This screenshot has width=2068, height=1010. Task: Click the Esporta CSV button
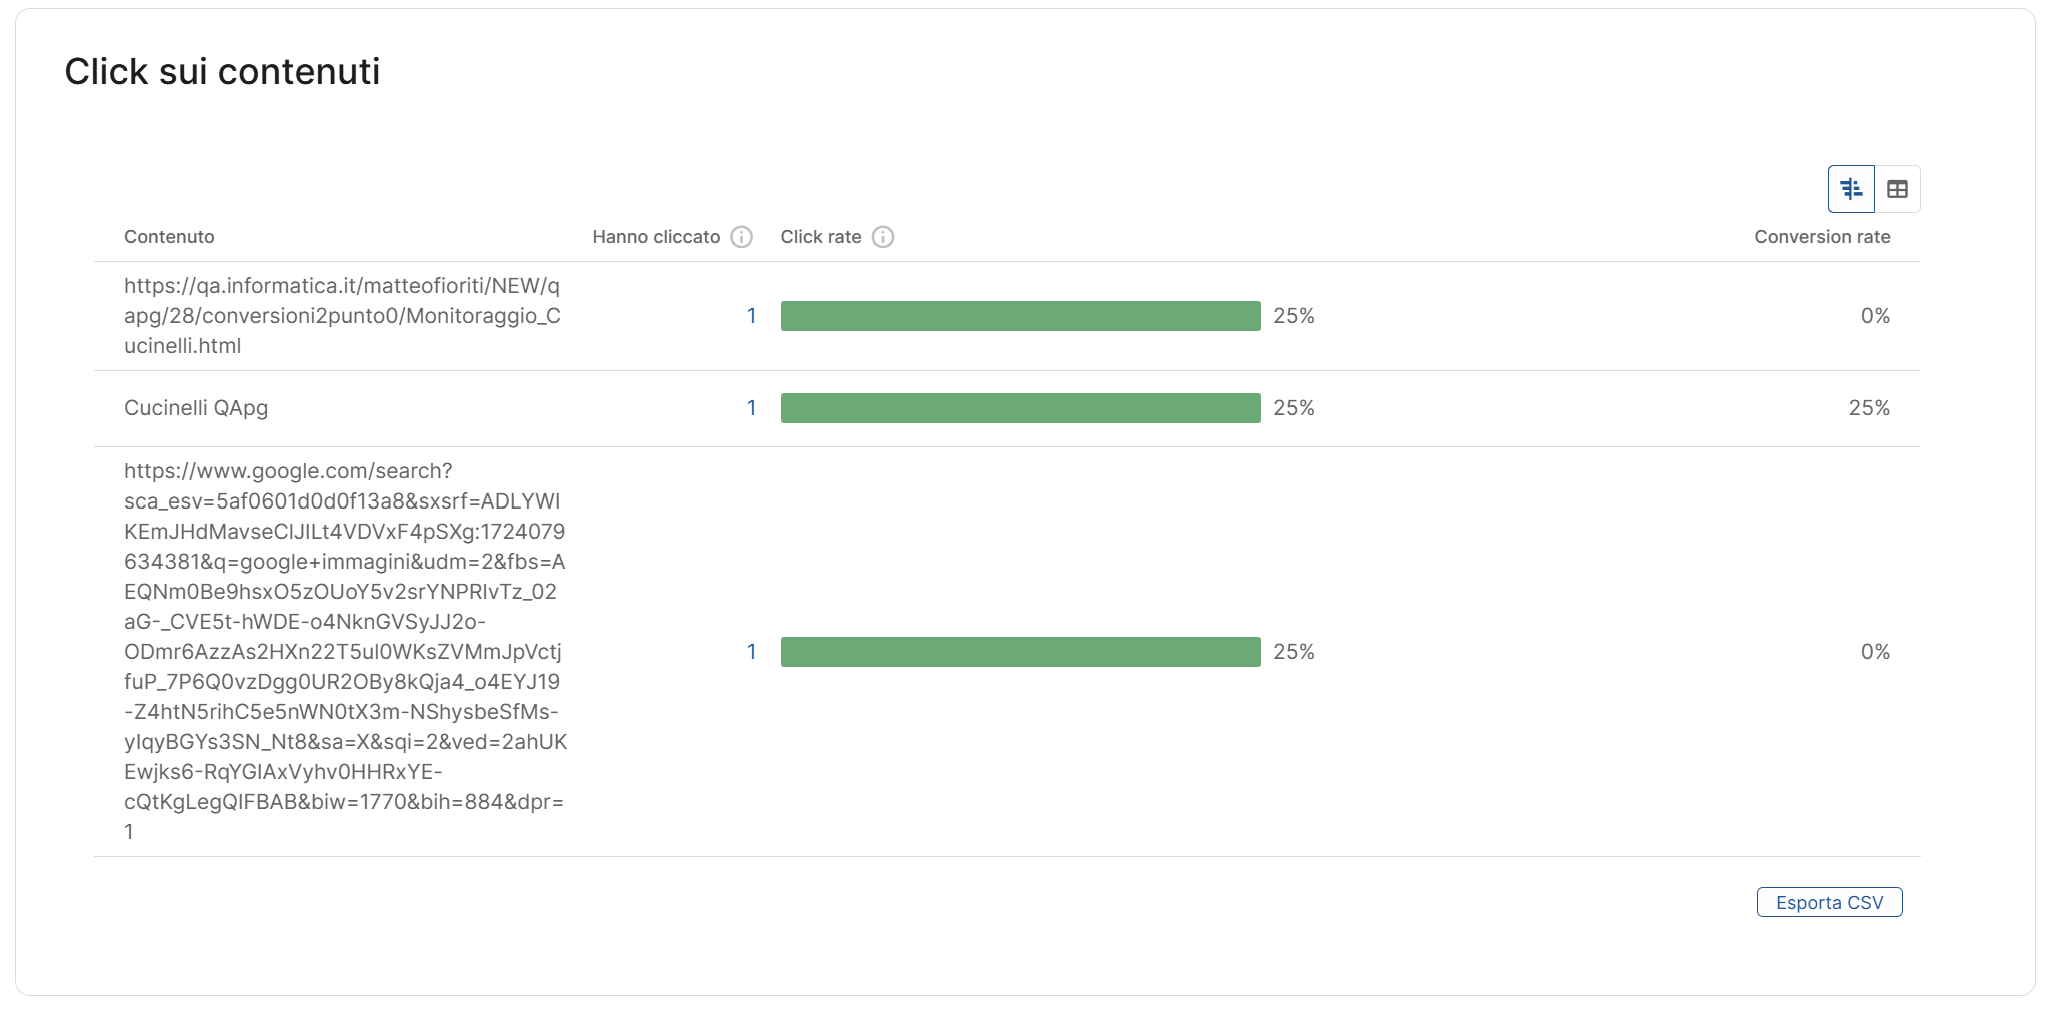pyautogui.click(x=1829, y=902)
